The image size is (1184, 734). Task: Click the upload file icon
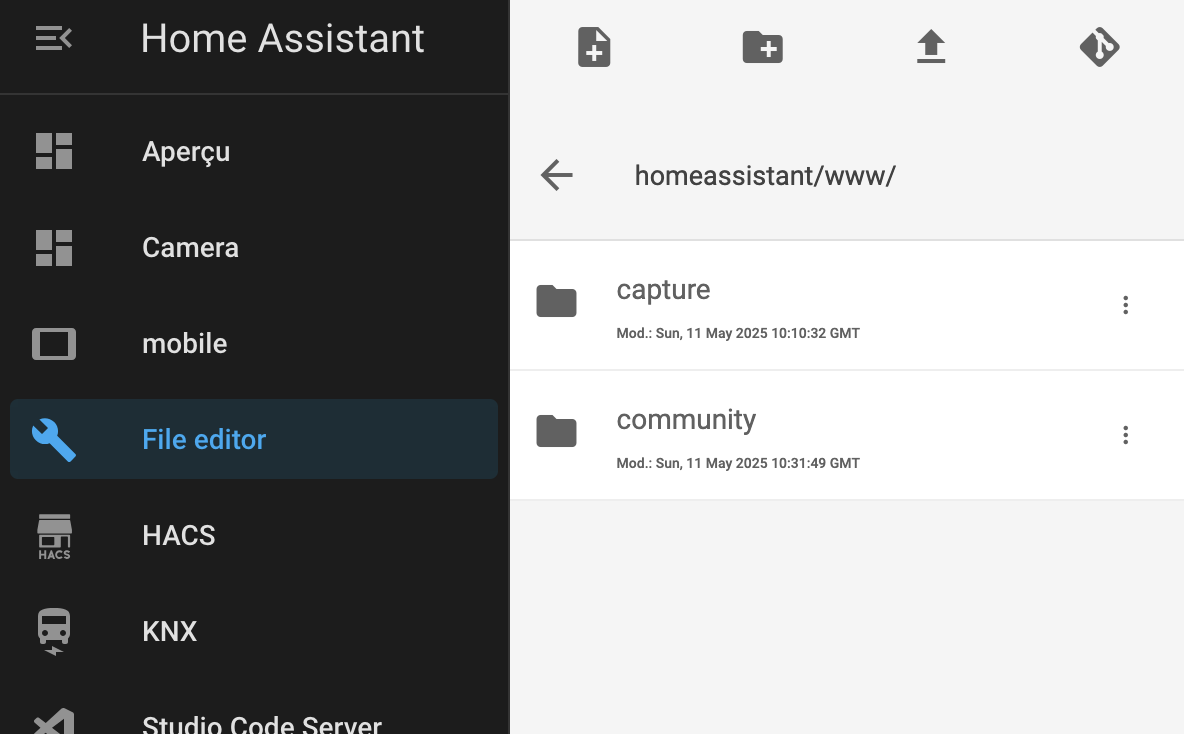click(931, 47)
